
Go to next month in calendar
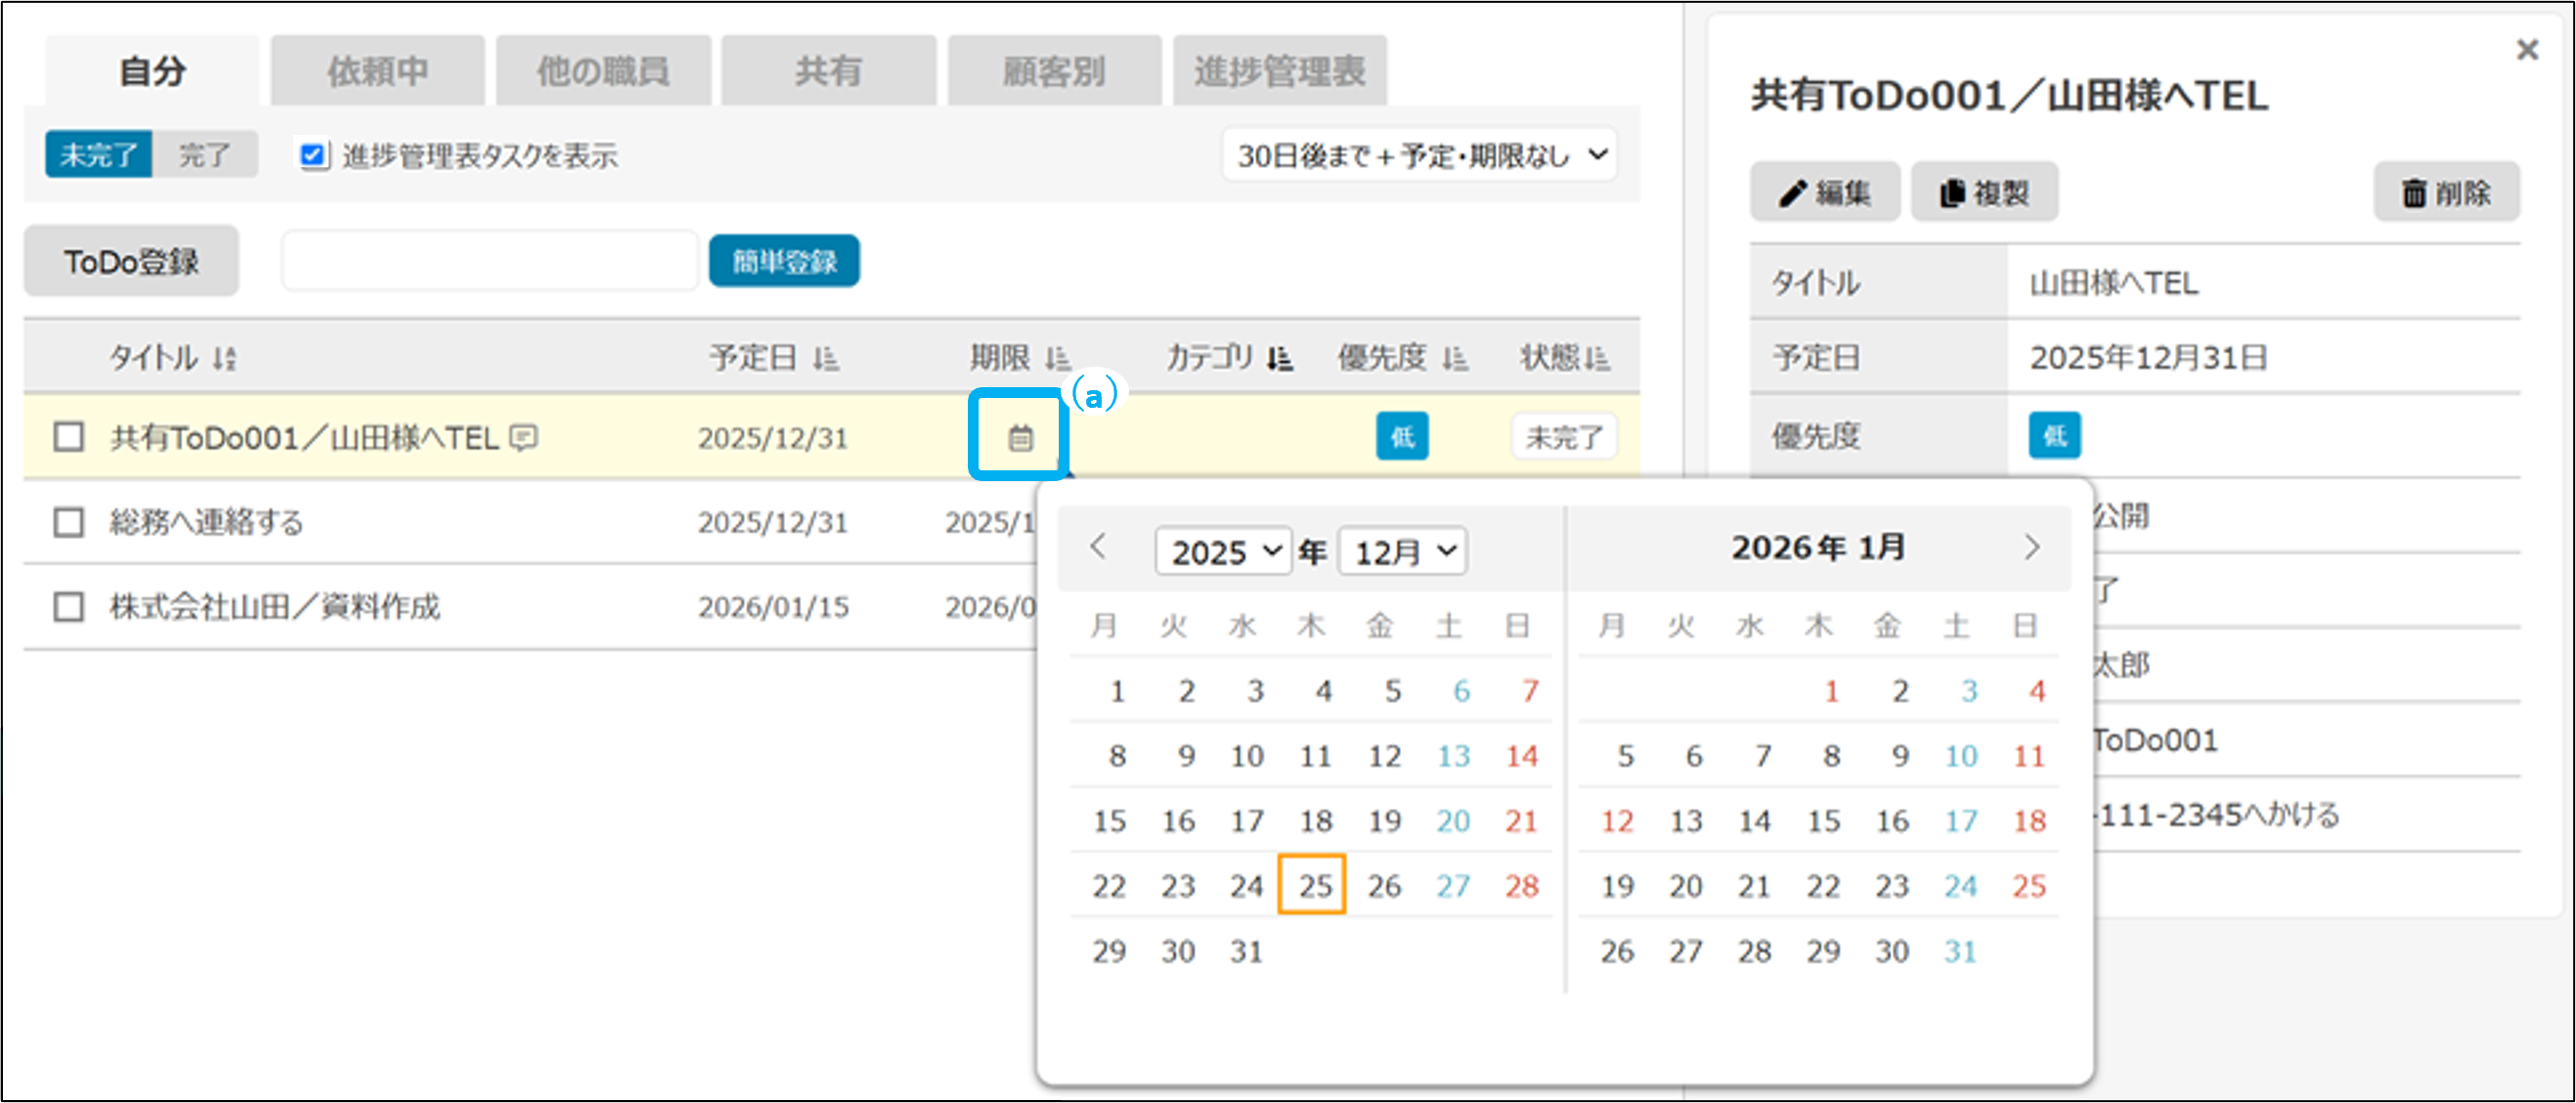click(x=2030, y=547)
